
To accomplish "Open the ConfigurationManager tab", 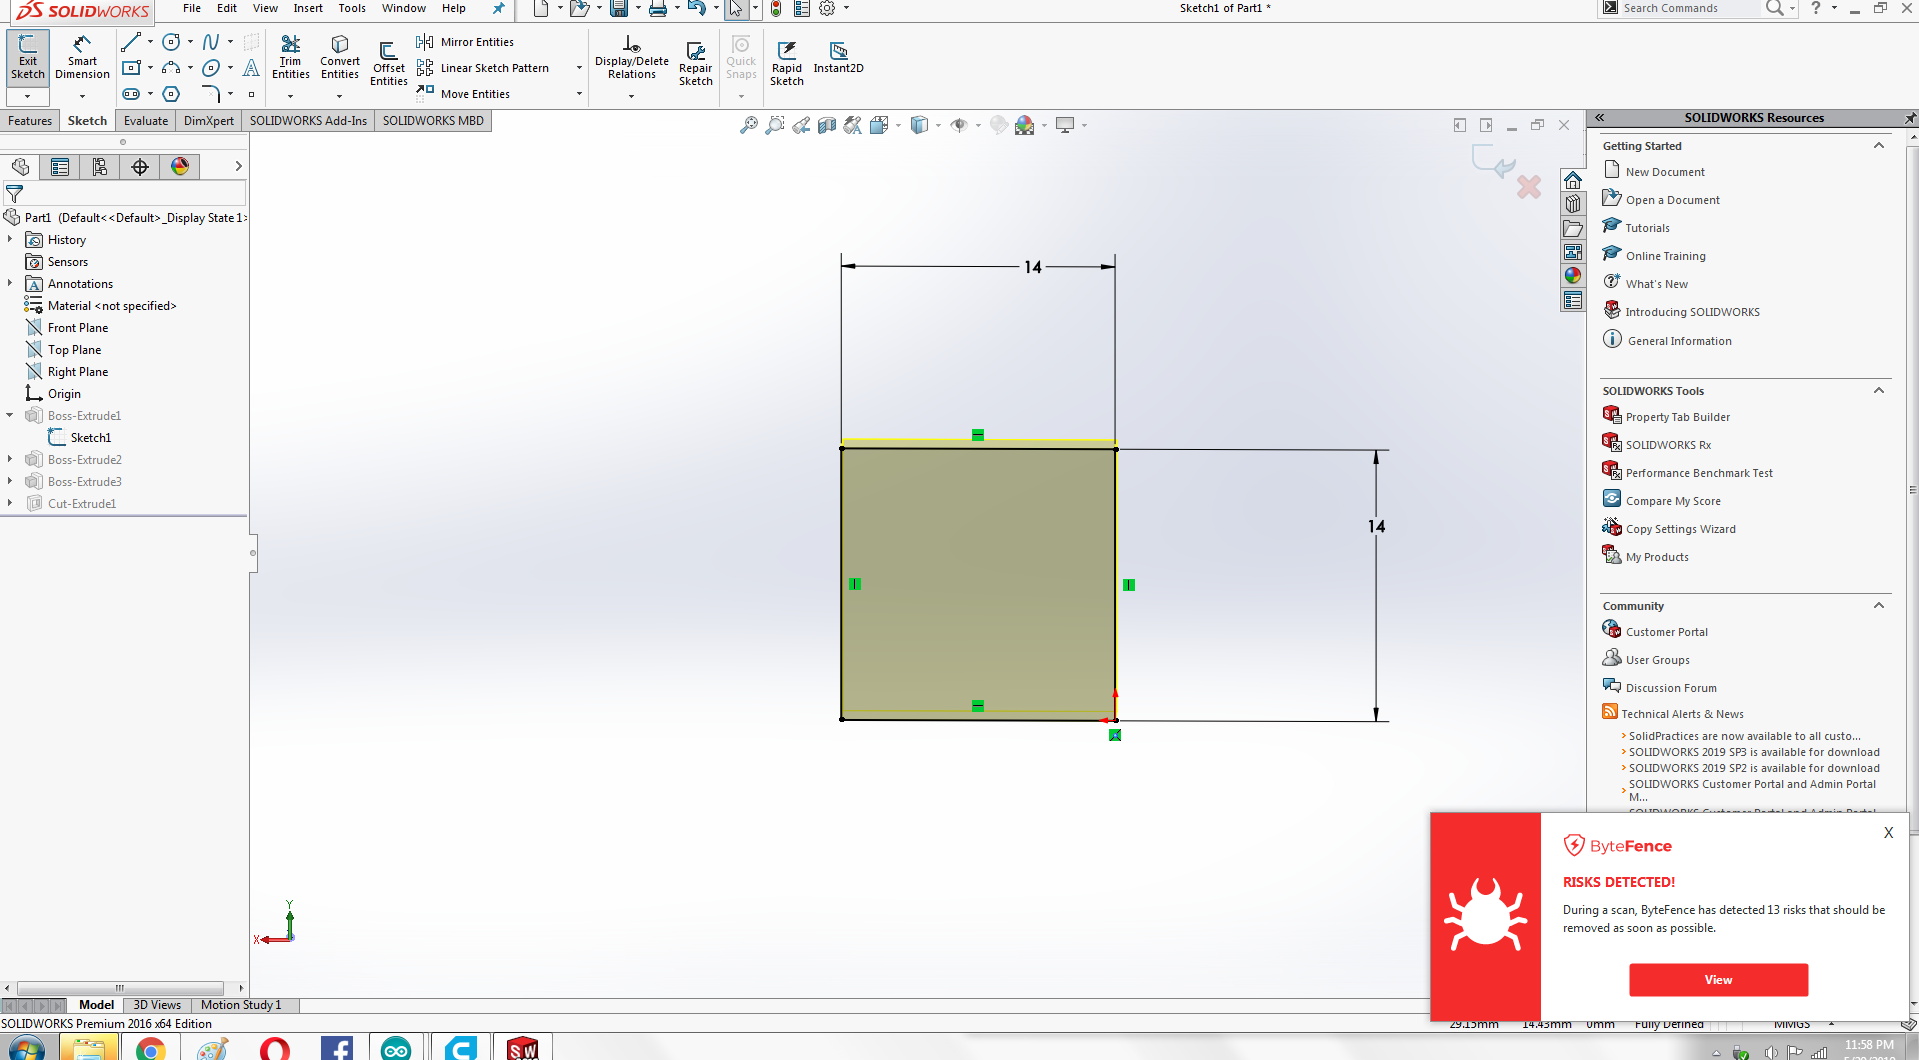I will (x=100, y=167).
